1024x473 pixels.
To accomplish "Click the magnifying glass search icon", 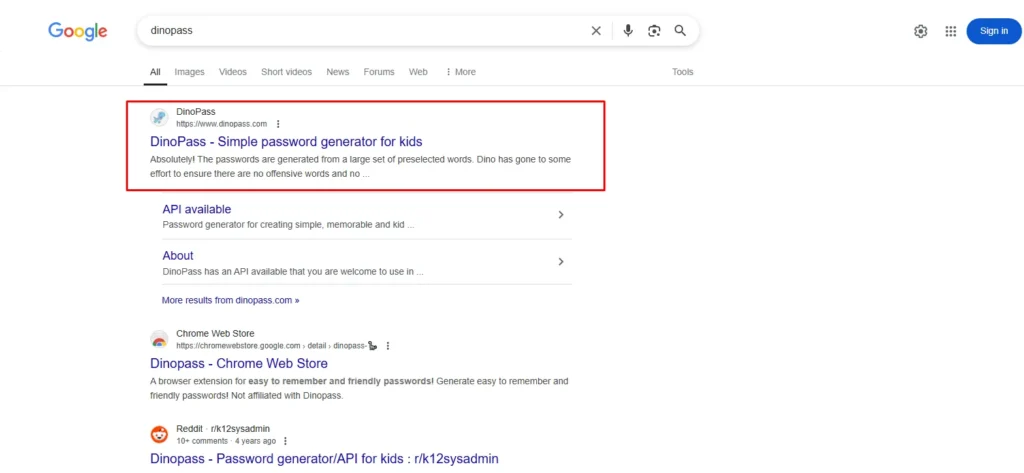I will tap(680, 31).
